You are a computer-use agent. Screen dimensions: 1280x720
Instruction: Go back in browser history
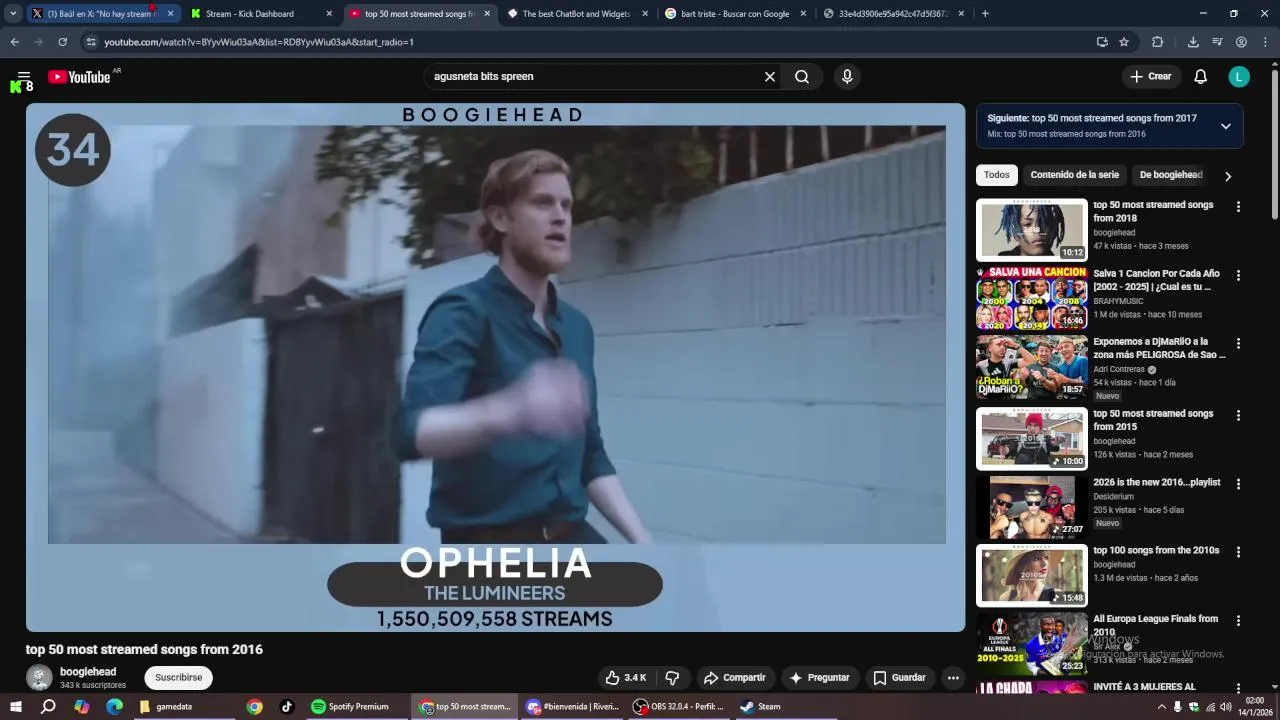click(x=14, y=42)
